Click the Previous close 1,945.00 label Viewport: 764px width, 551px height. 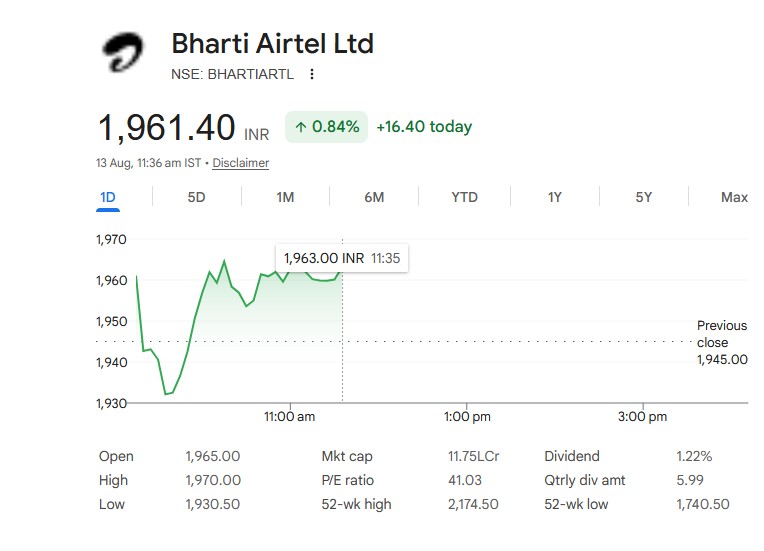point(722,342)
